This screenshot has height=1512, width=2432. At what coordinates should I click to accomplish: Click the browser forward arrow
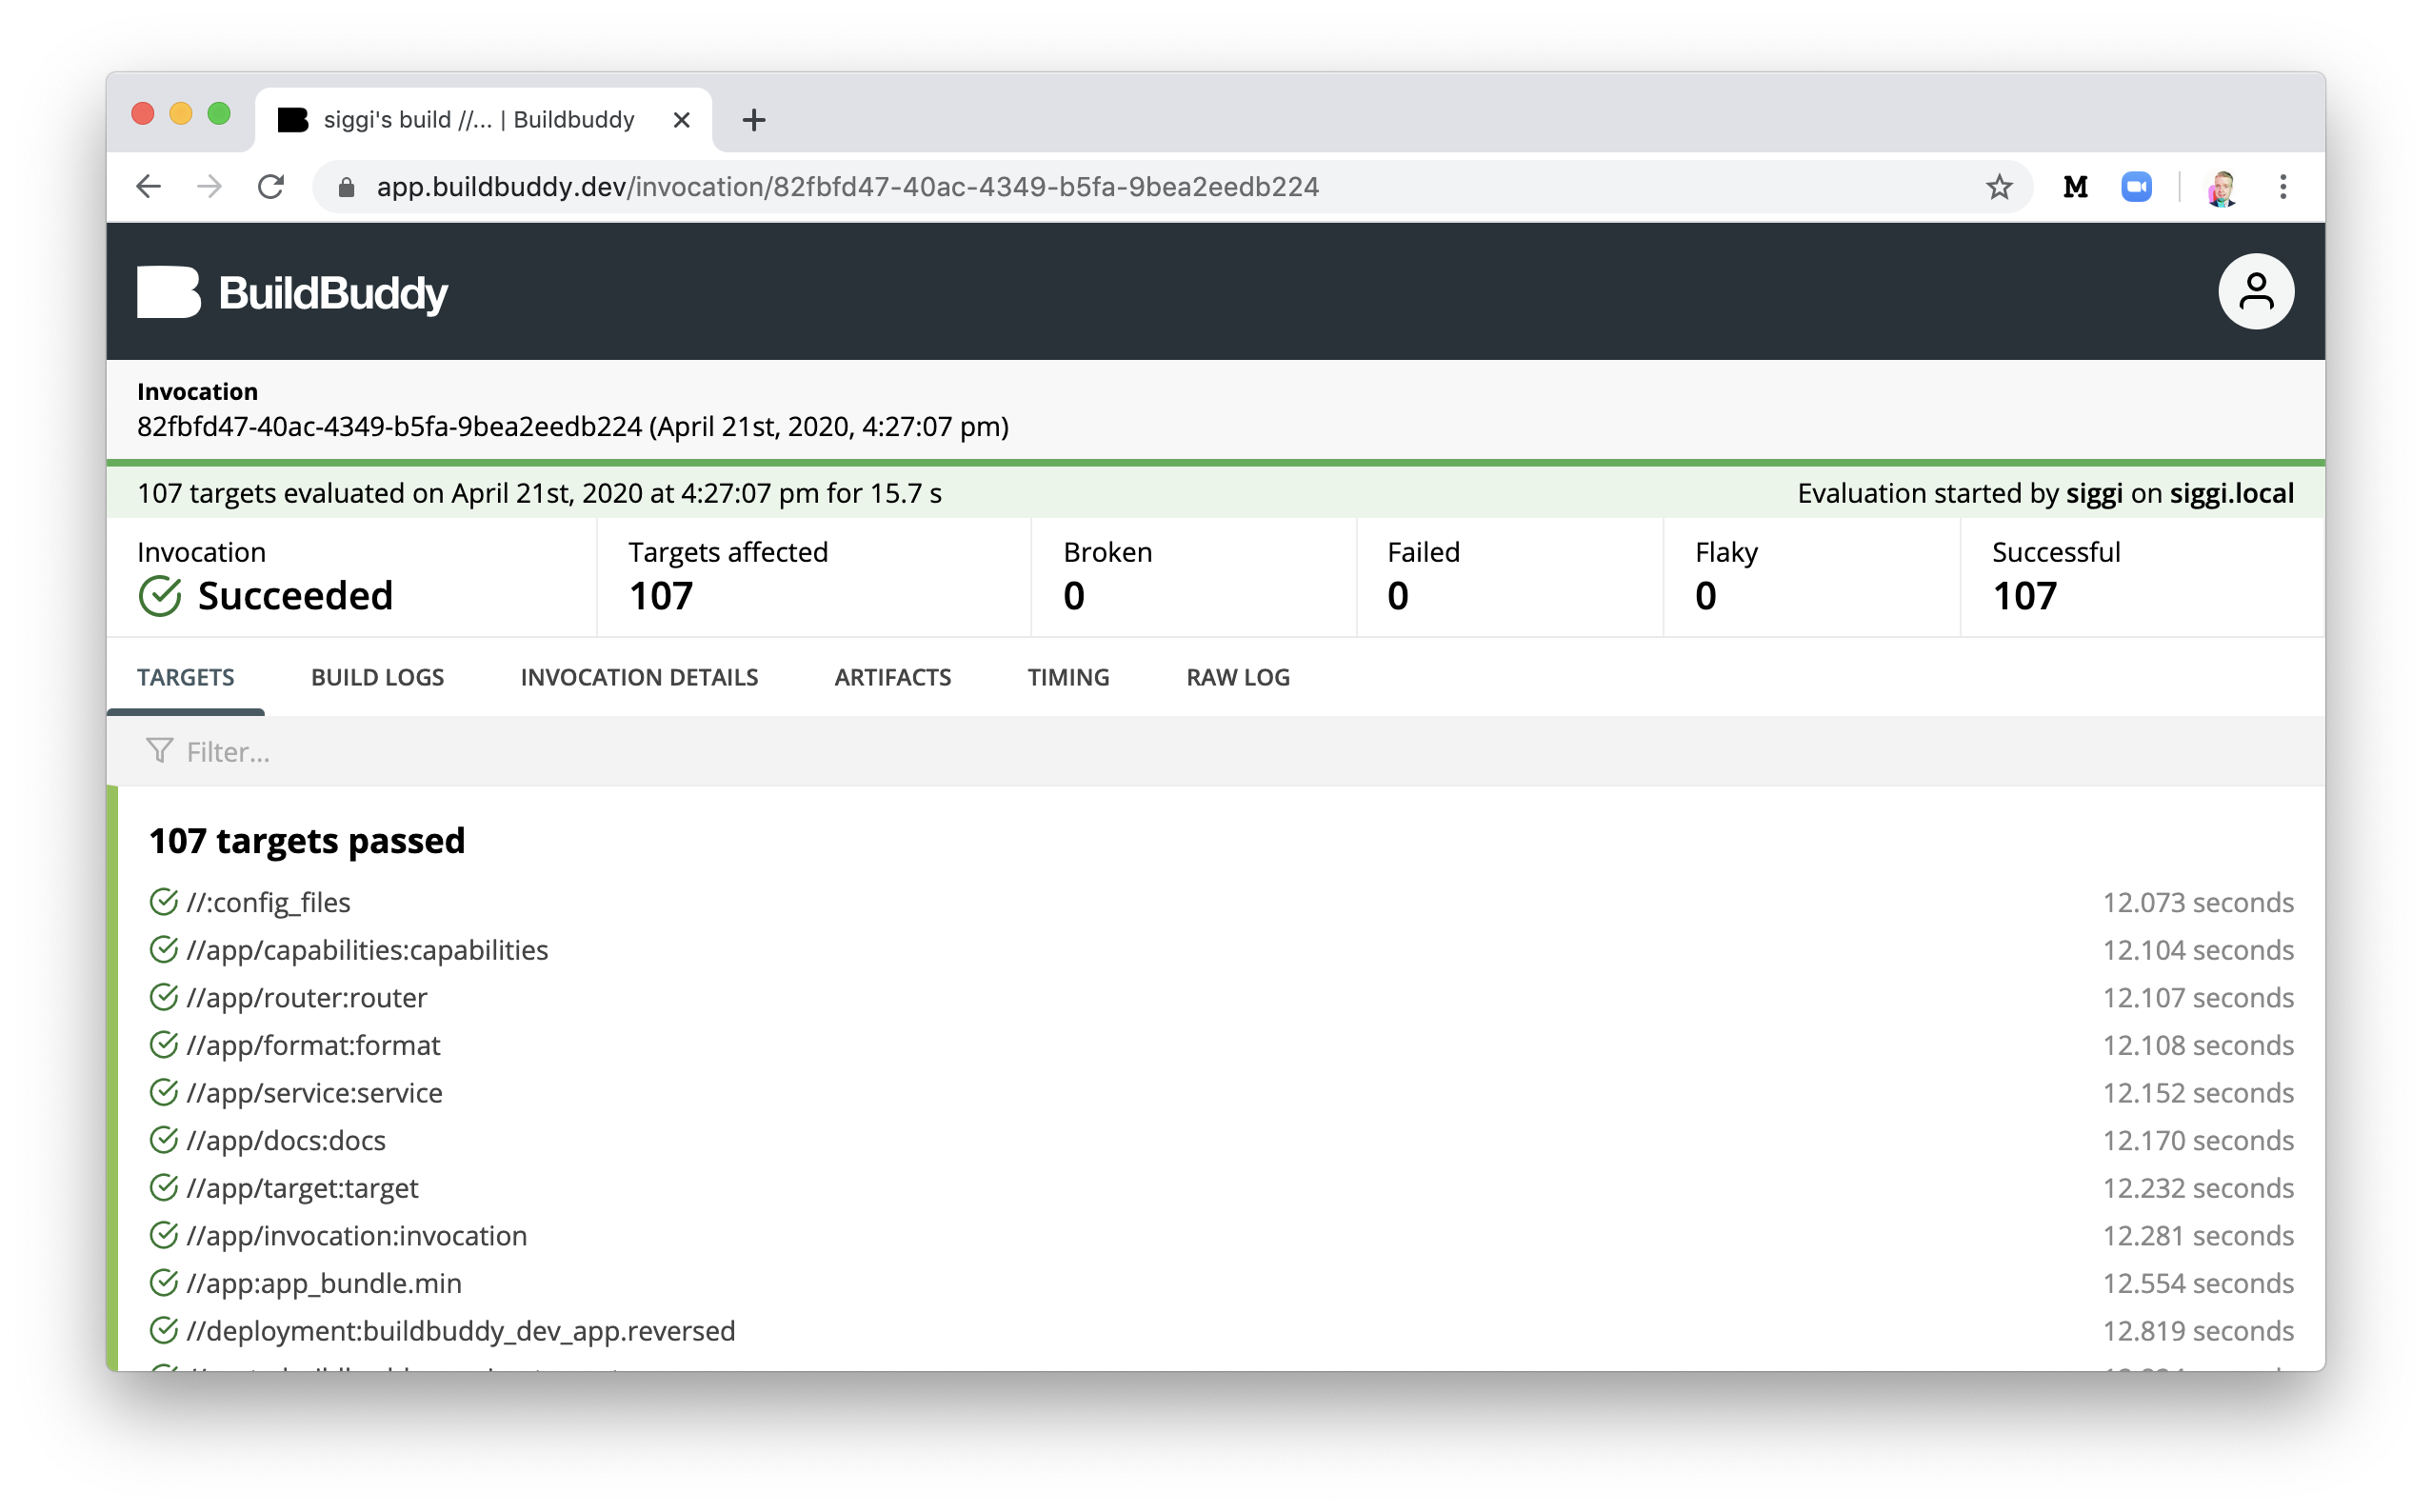(209, 187)
